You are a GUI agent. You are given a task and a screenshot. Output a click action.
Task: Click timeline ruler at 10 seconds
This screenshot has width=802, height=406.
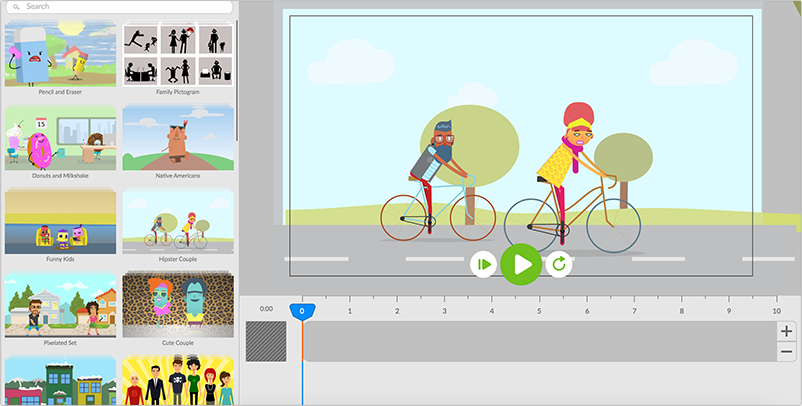776,310
